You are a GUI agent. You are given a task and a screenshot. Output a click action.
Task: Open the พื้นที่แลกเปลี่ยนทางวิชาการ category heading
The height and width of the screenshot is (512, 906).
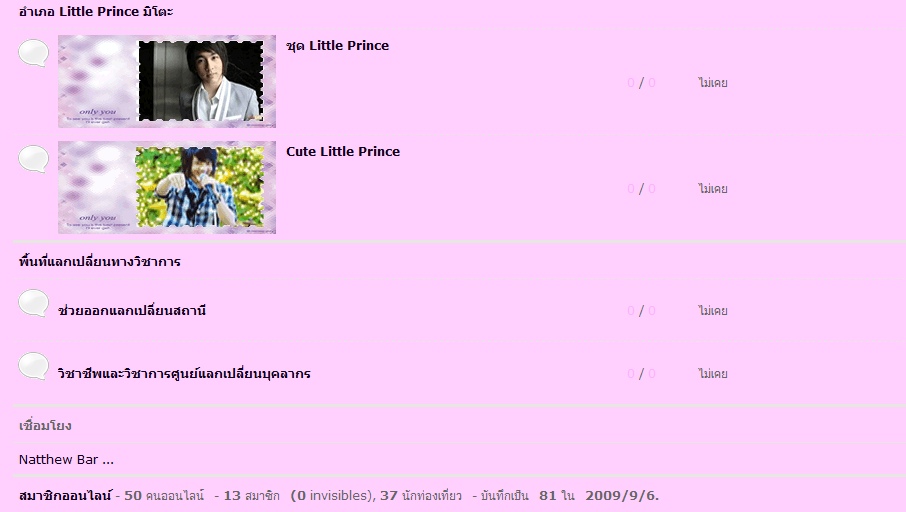click(x=99, y=261)
